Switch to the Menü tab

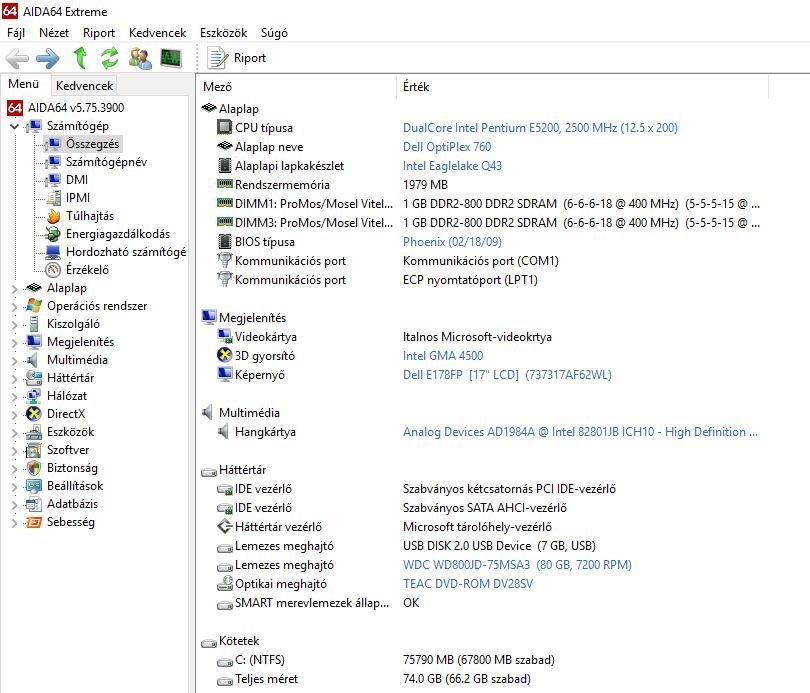(x=24, y=84)
